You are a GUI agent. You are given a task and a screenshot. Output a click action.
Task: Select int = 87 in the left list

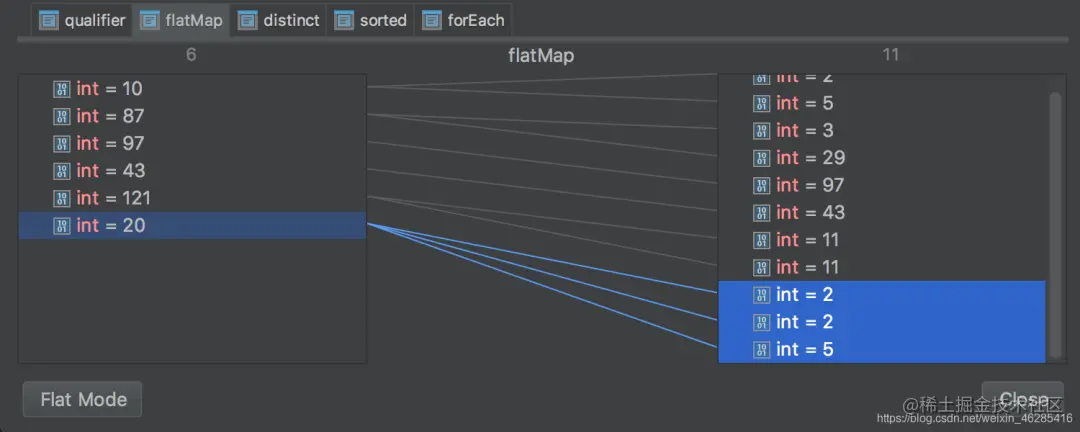click(x=192, y=116)
